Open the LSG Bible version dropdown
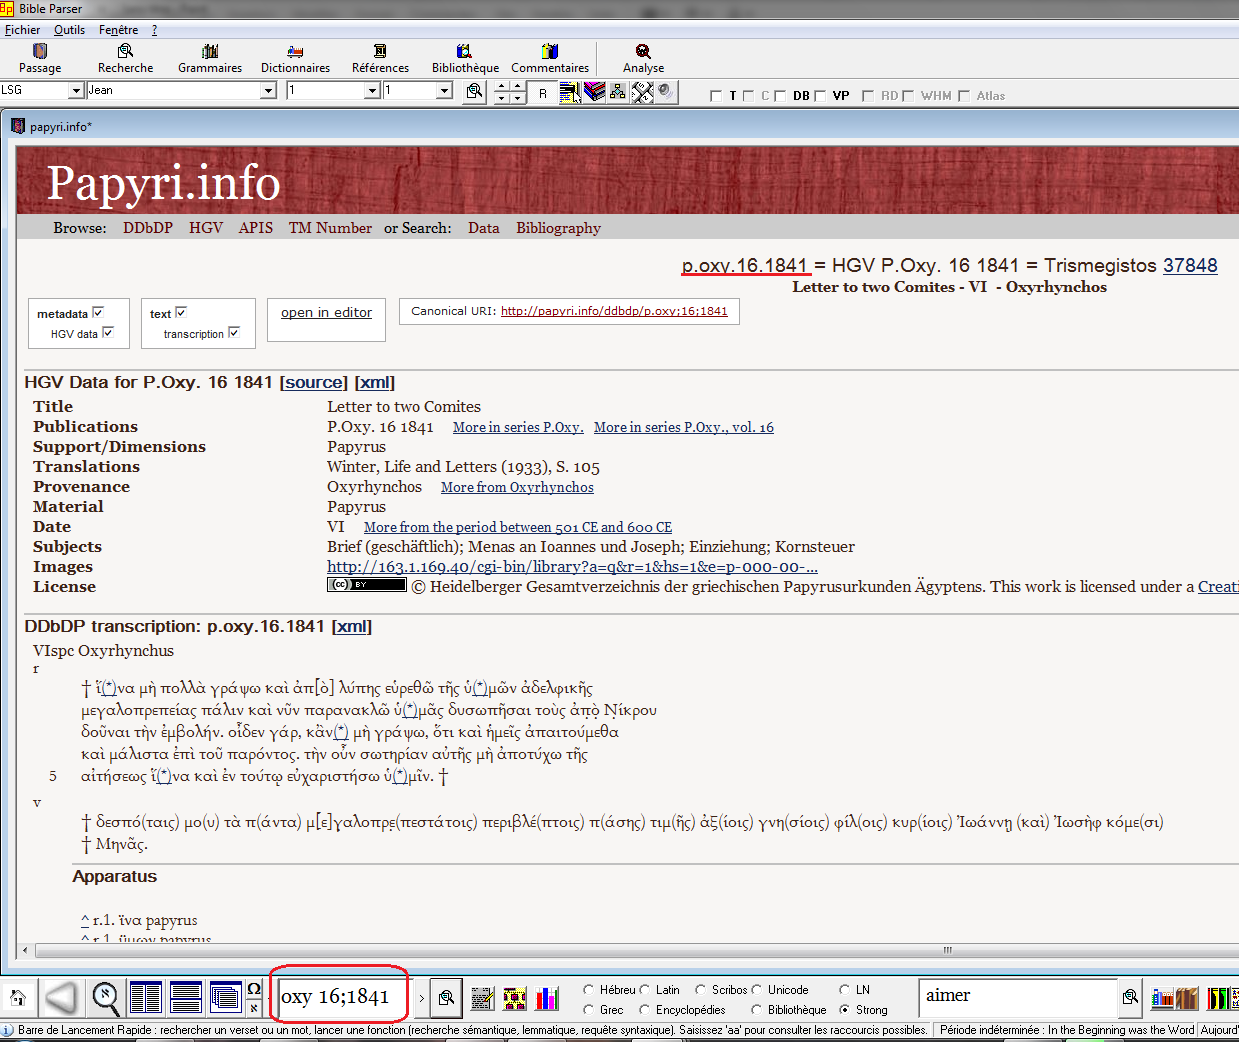The height and width of the screenshot is (1042, 1239). [75, 91]
